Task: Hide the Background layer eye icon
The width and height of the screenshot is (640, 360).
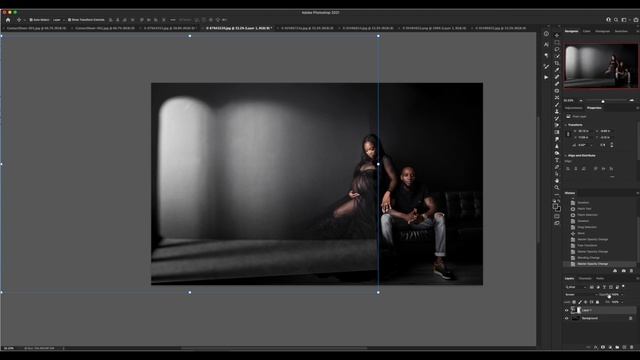Action: pyautogui.click(x=567, y=318)
